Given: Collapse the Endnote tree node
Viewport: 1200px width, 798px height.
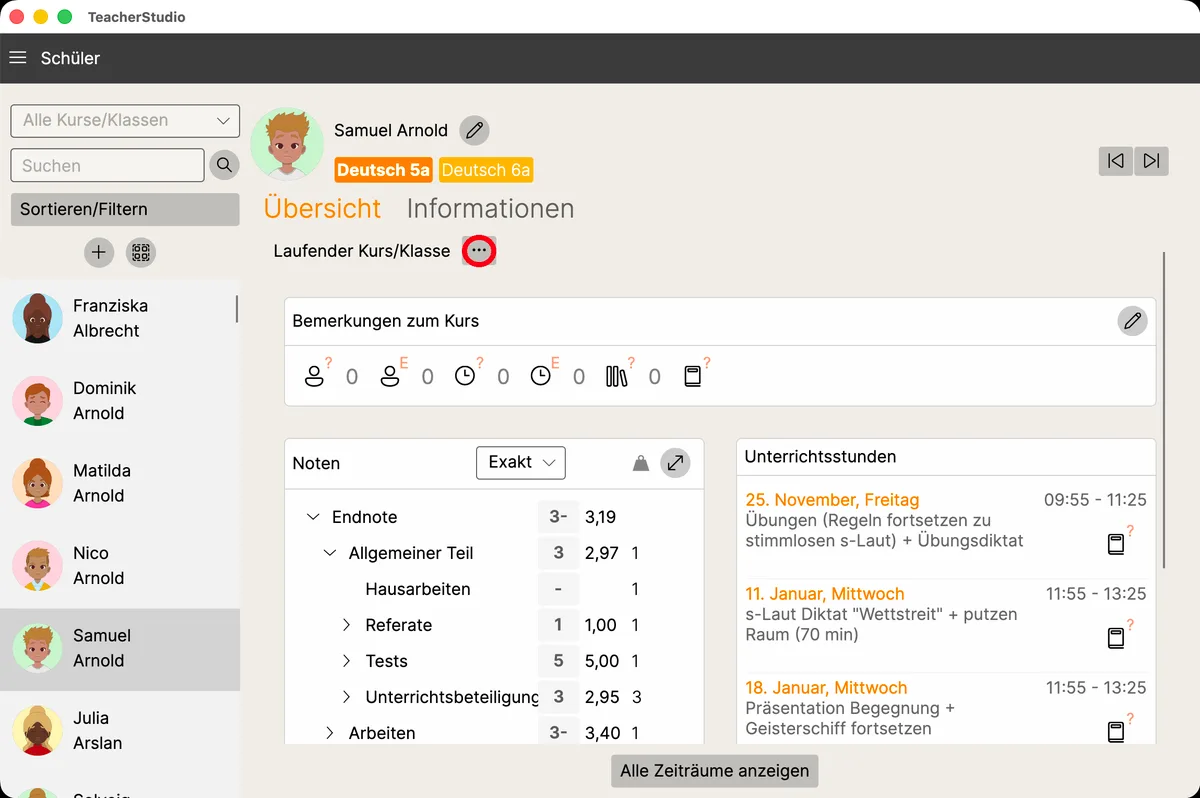Looking at the screenshot, I should pos(313,517).
